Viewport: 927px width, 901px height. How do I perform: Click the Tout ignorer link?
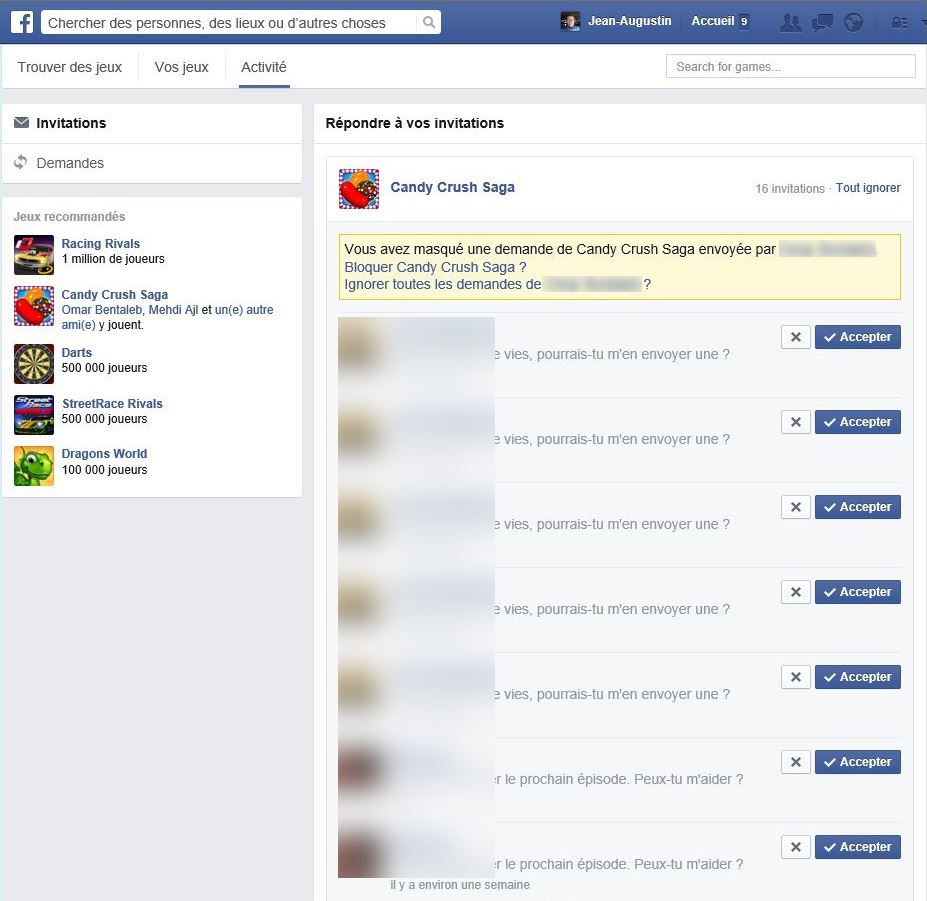[868, 188]
